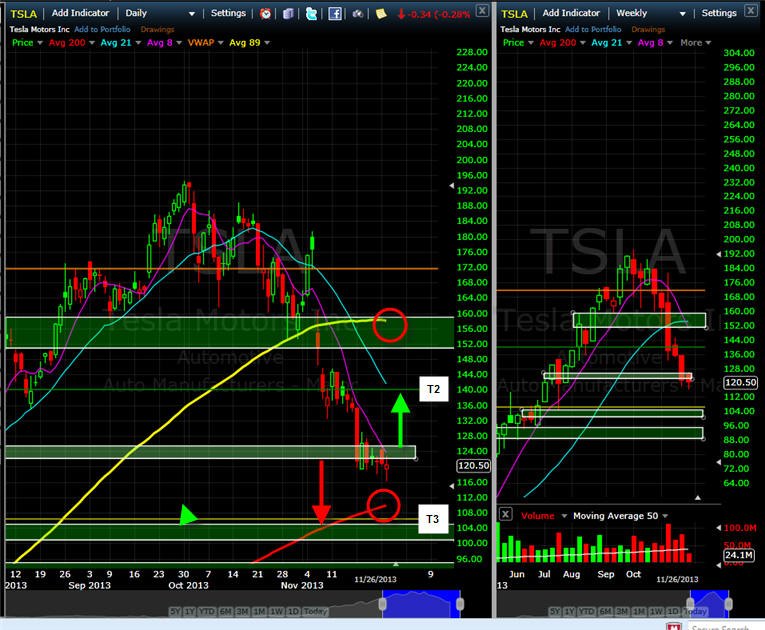Click right range slider handle in Daily navigator
The width and height of the screenshot is (765, 630).
[460, 604]
